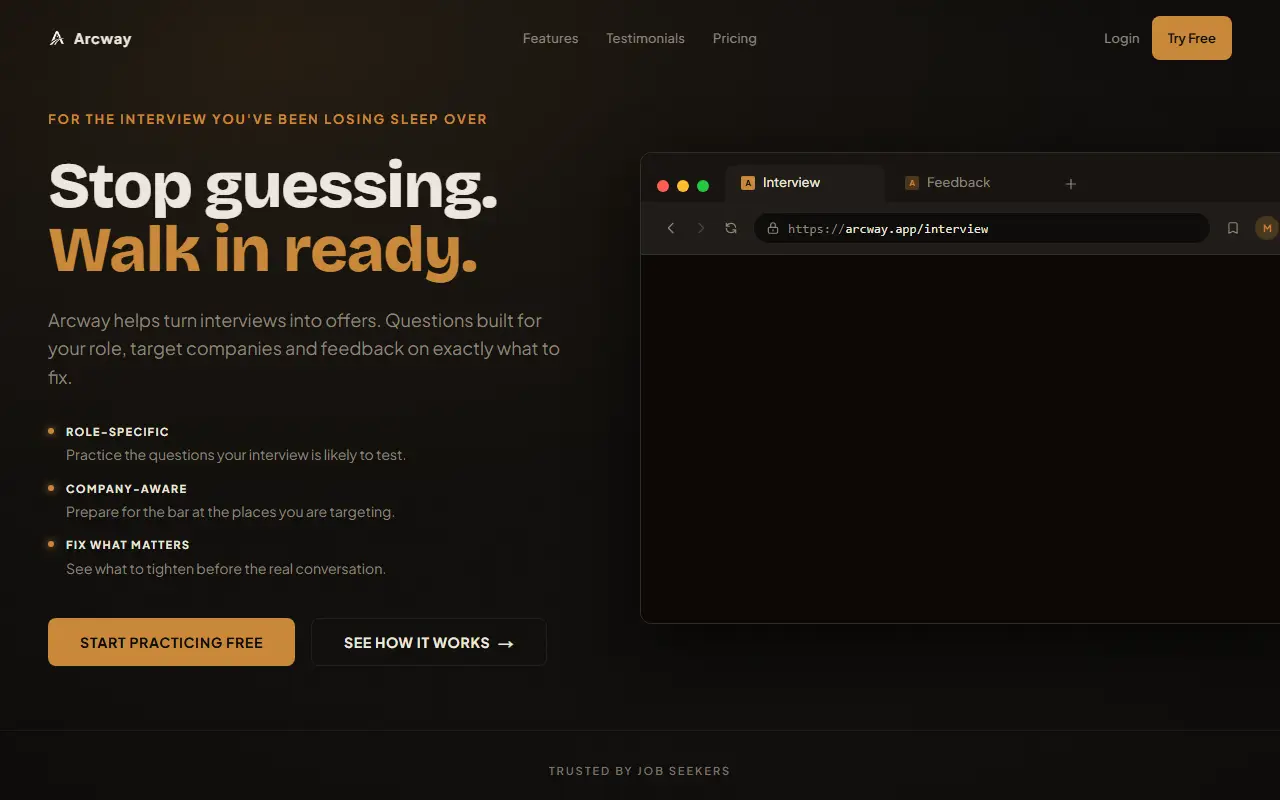This screenshot has width=1280, height=800.
Task: Click the Arcway logo icon
Action: pos(57,38)
